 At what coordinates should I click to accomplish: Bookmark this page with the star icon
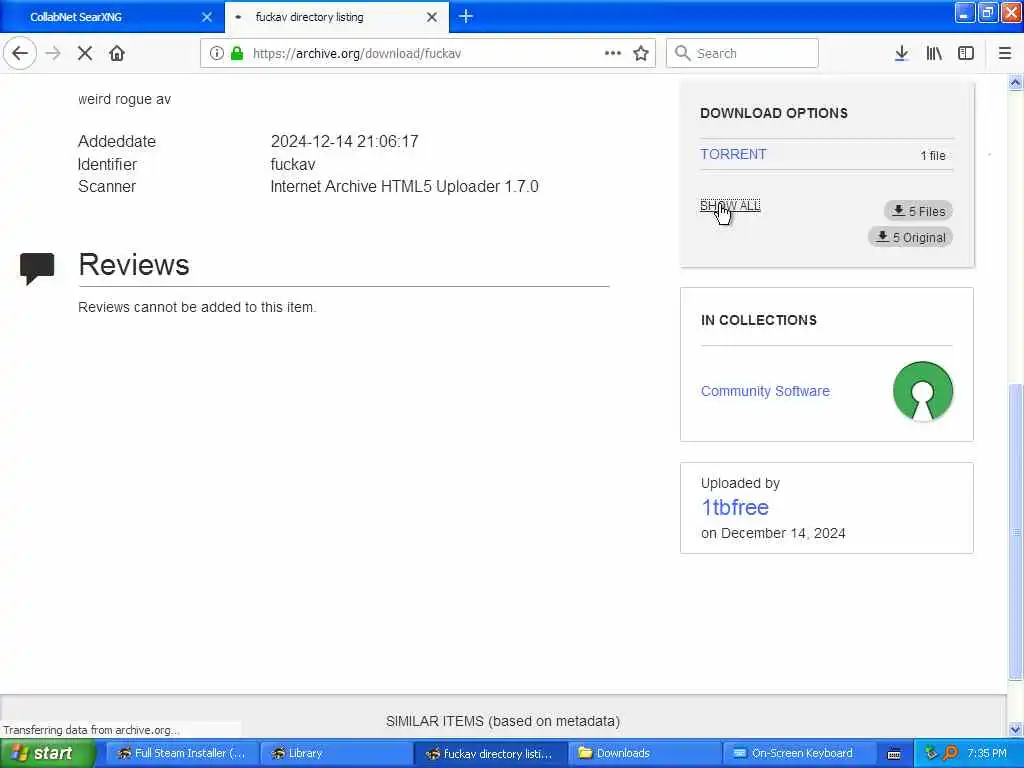coord(641,54)
